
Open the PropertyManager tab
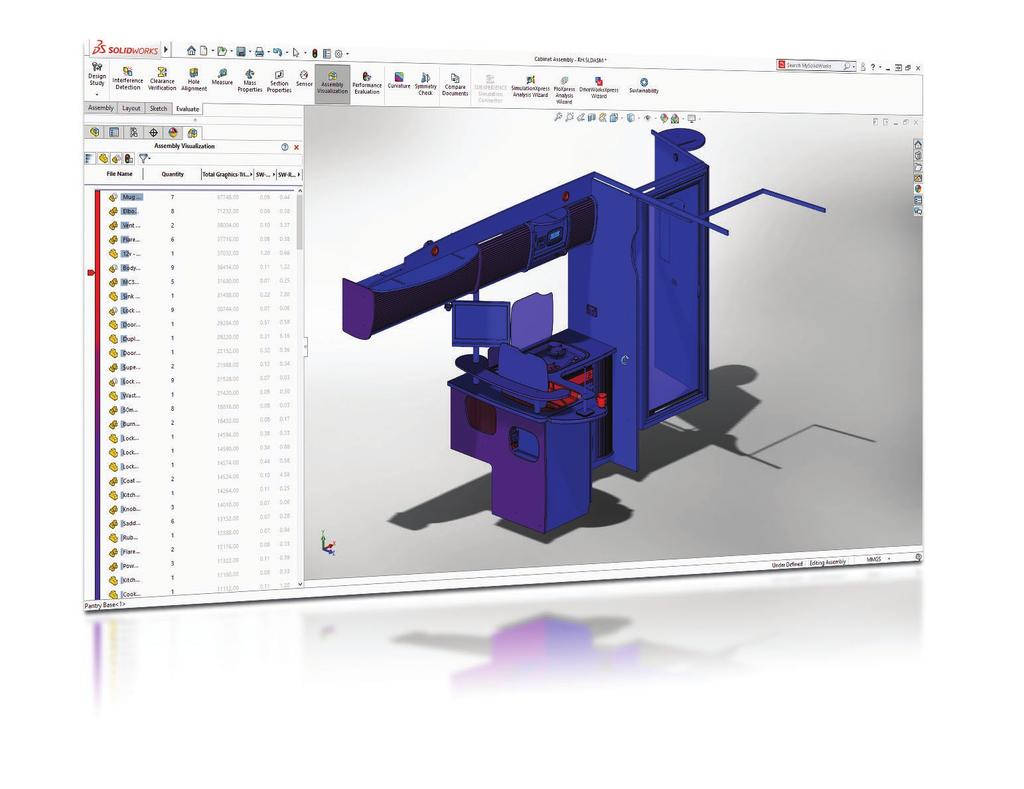pos(114,132)
